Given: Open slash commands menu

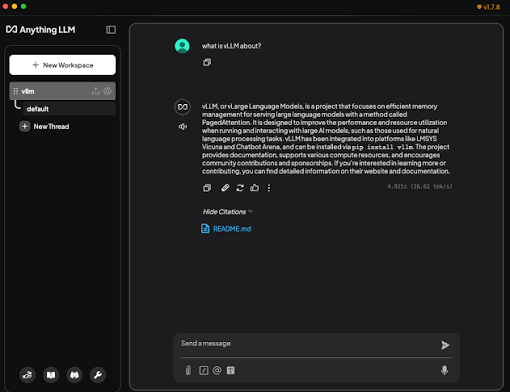Looking at the screenshot, I should click(x=204, y=370).
